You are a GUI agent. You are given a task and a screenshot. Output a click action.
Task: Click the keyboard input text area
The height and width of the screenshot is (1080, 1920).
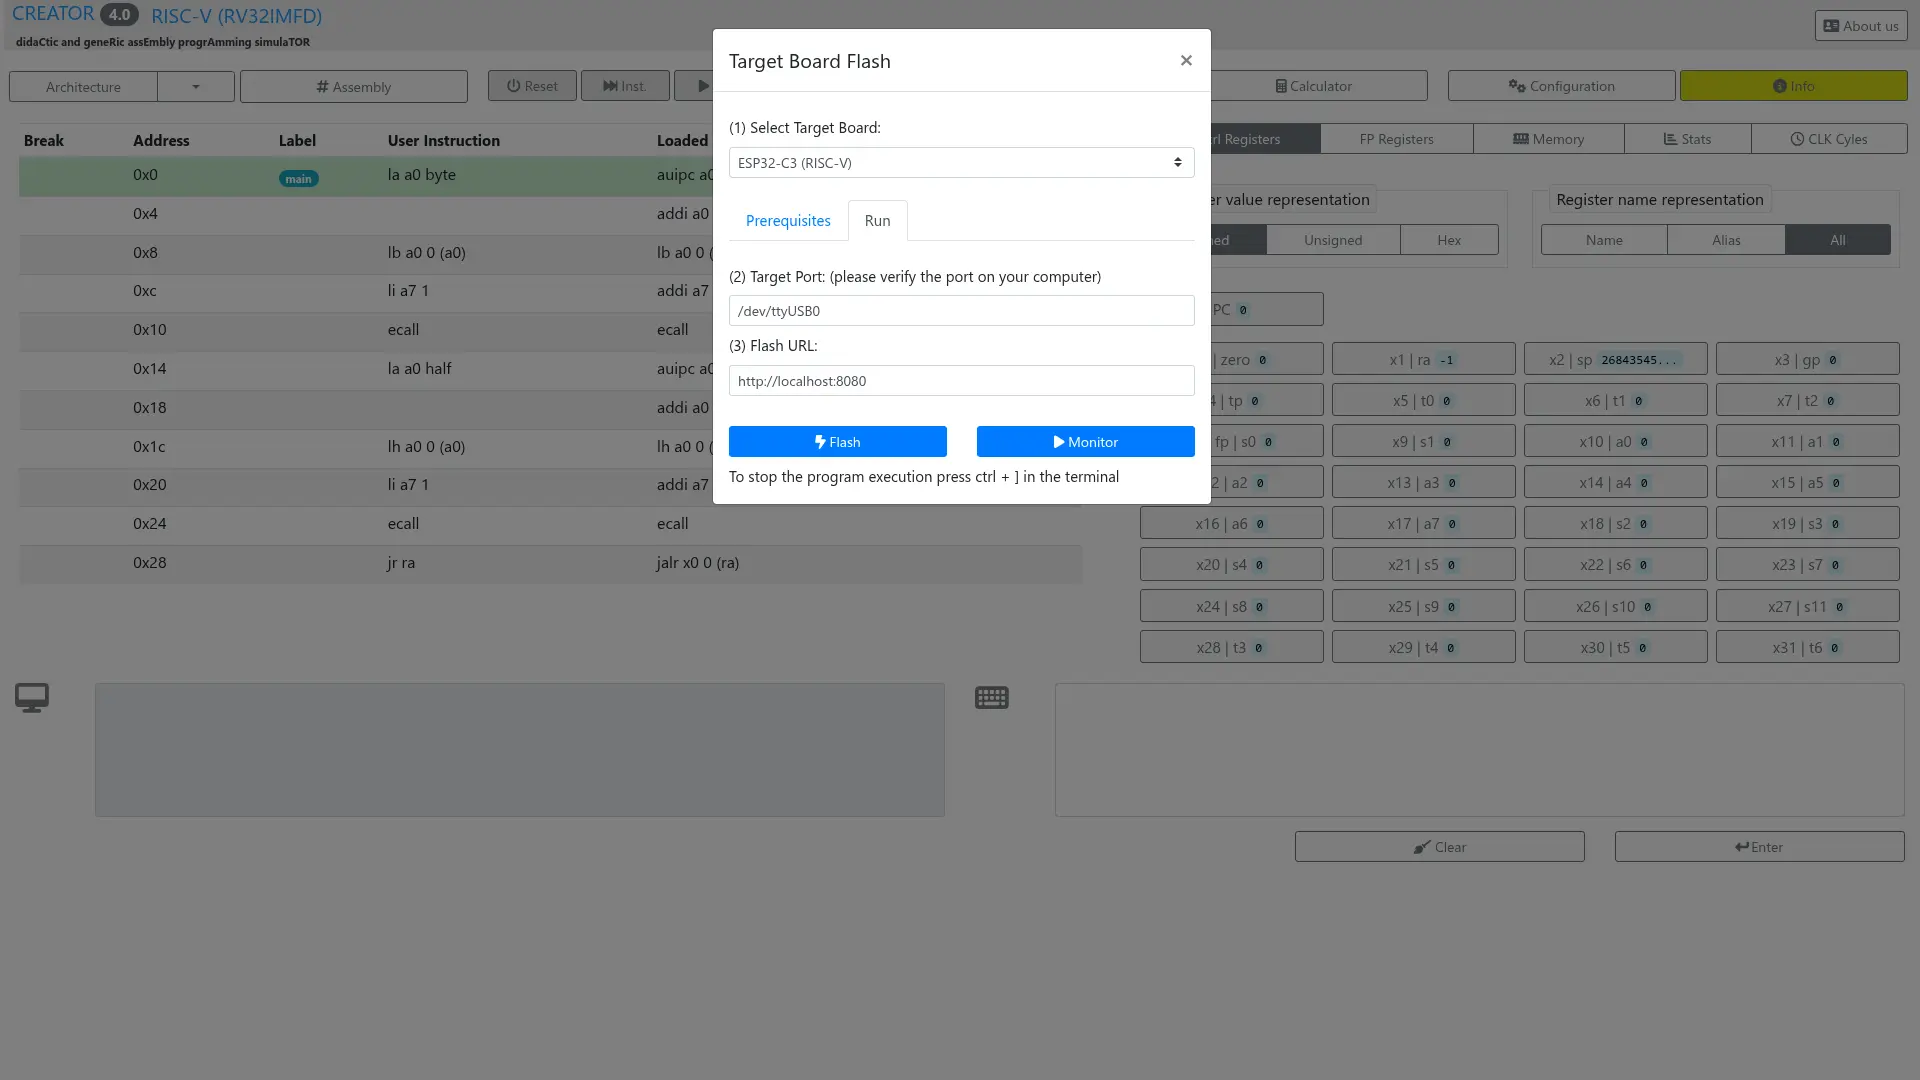coord(1479,750)
